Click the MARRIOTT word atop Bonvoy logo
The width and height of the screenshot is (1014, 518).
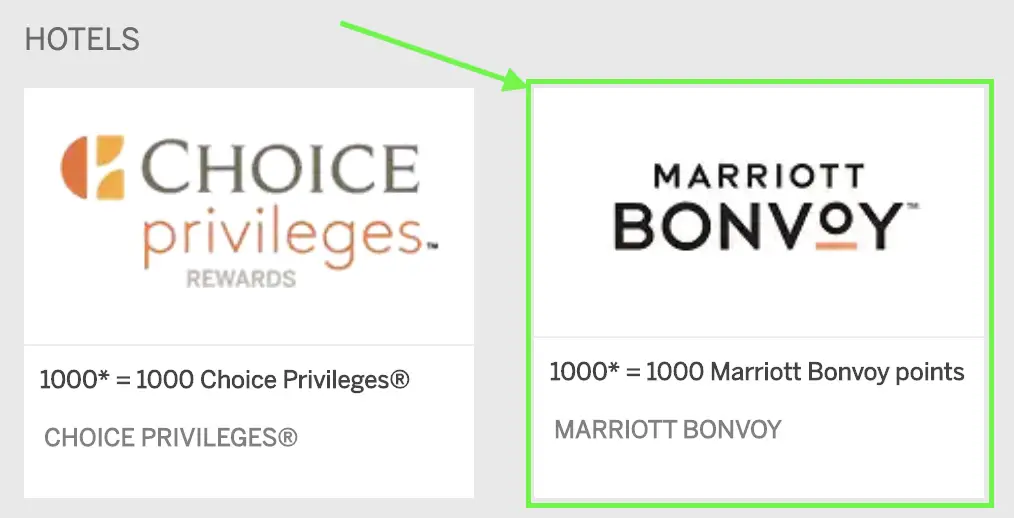[759, 176]
